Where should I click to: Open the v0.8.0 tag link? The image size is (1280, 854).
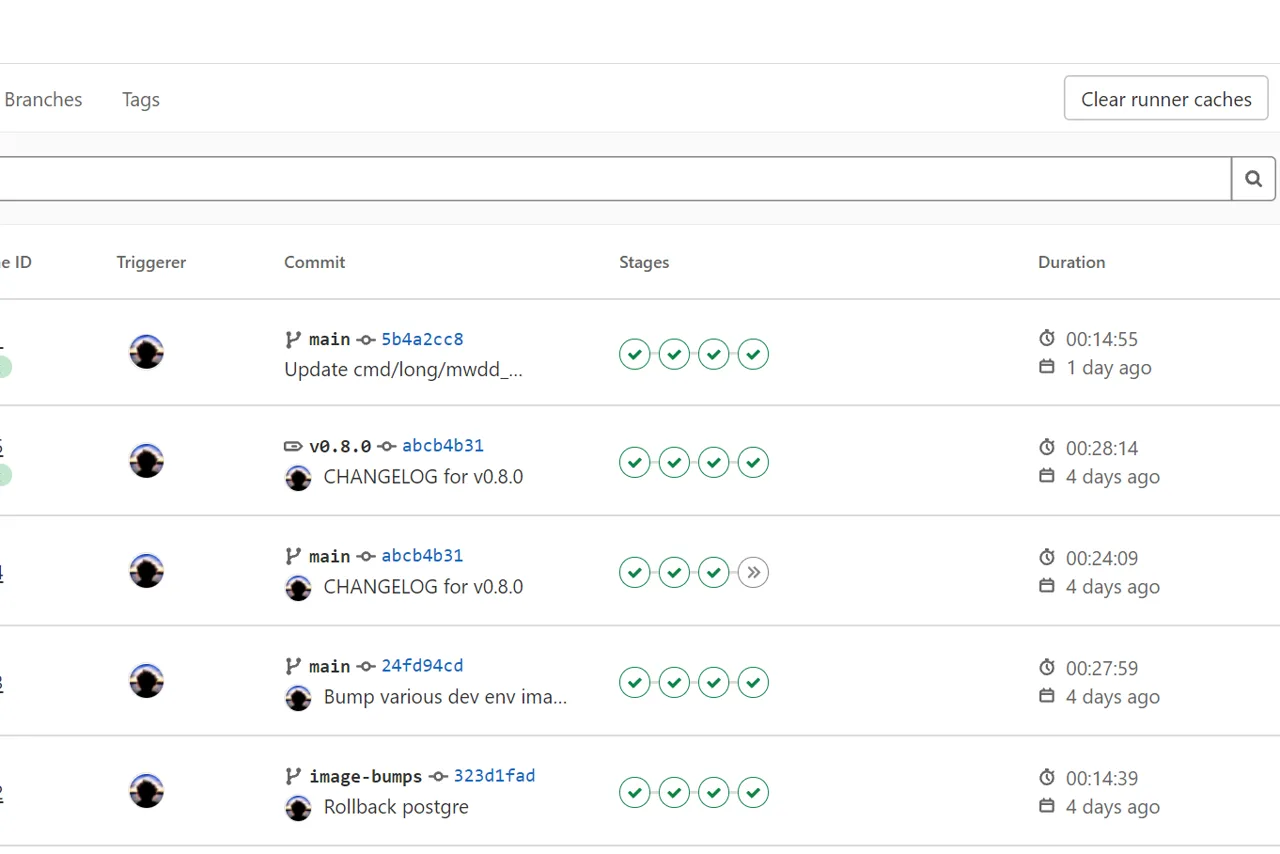point(340,446)
